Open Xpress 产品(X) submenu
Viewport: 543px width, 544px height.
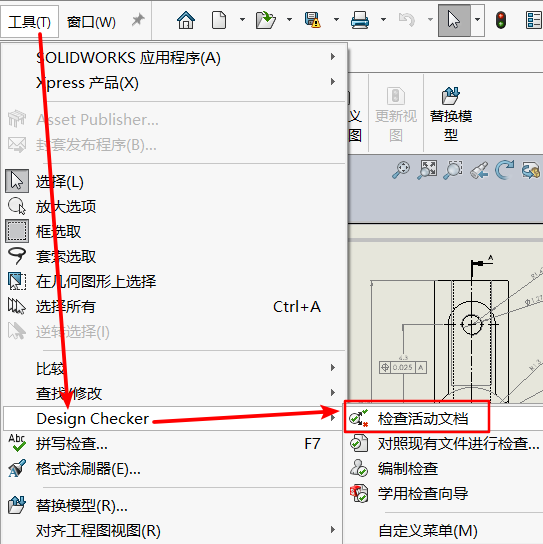[174, 83]
